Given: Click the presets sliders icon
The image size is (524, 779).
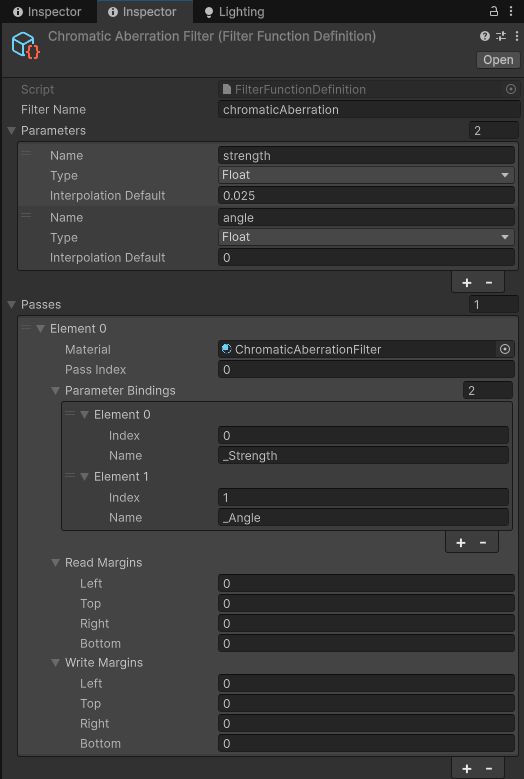Looking at the screenshot, I should point(501,36).
